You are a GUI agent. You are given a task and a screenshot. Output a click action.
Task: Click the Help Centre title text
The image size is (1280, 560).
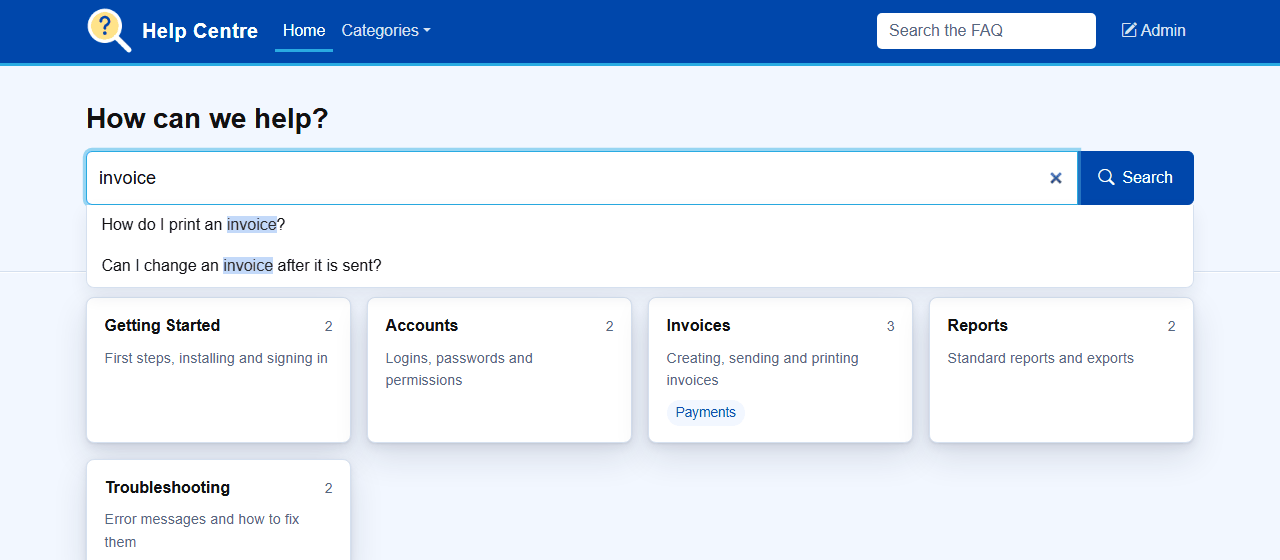pyautogui.click(x=200, y=31)
